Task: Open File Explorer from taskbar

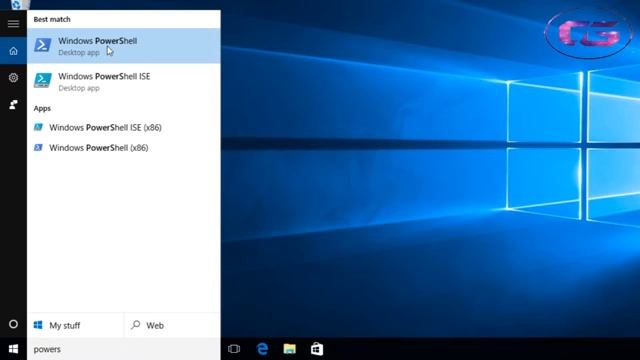Action: (x=289, y=349)
